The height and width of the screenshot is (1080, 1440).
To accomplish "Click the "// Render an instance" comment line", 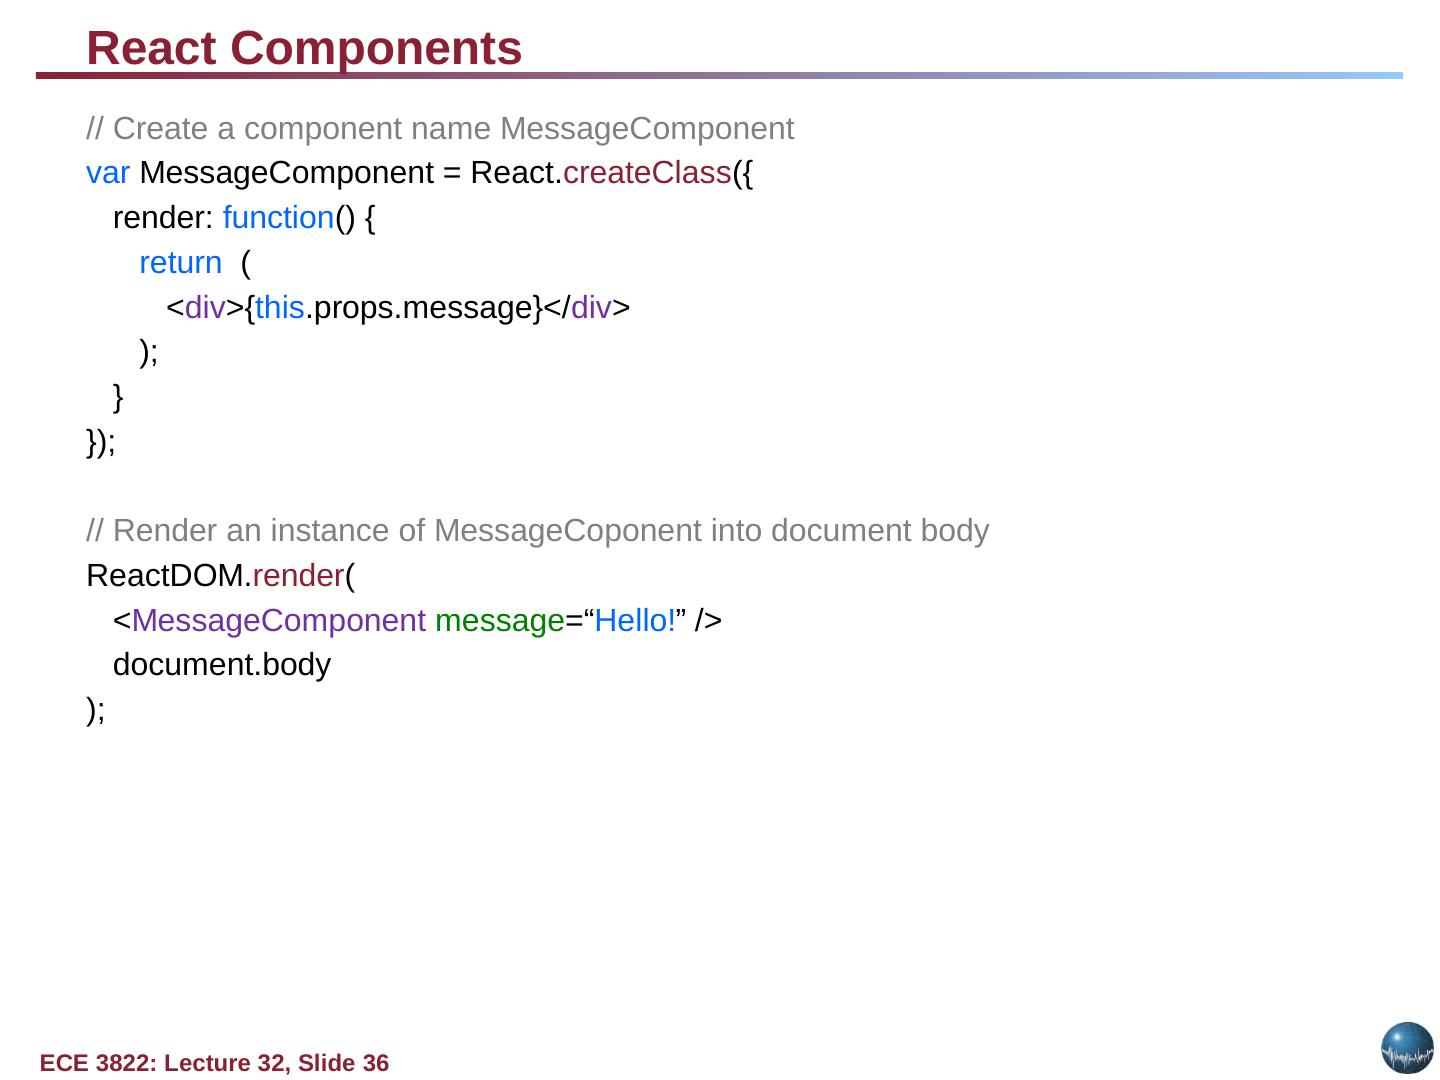I will click(x=537, y=531).
